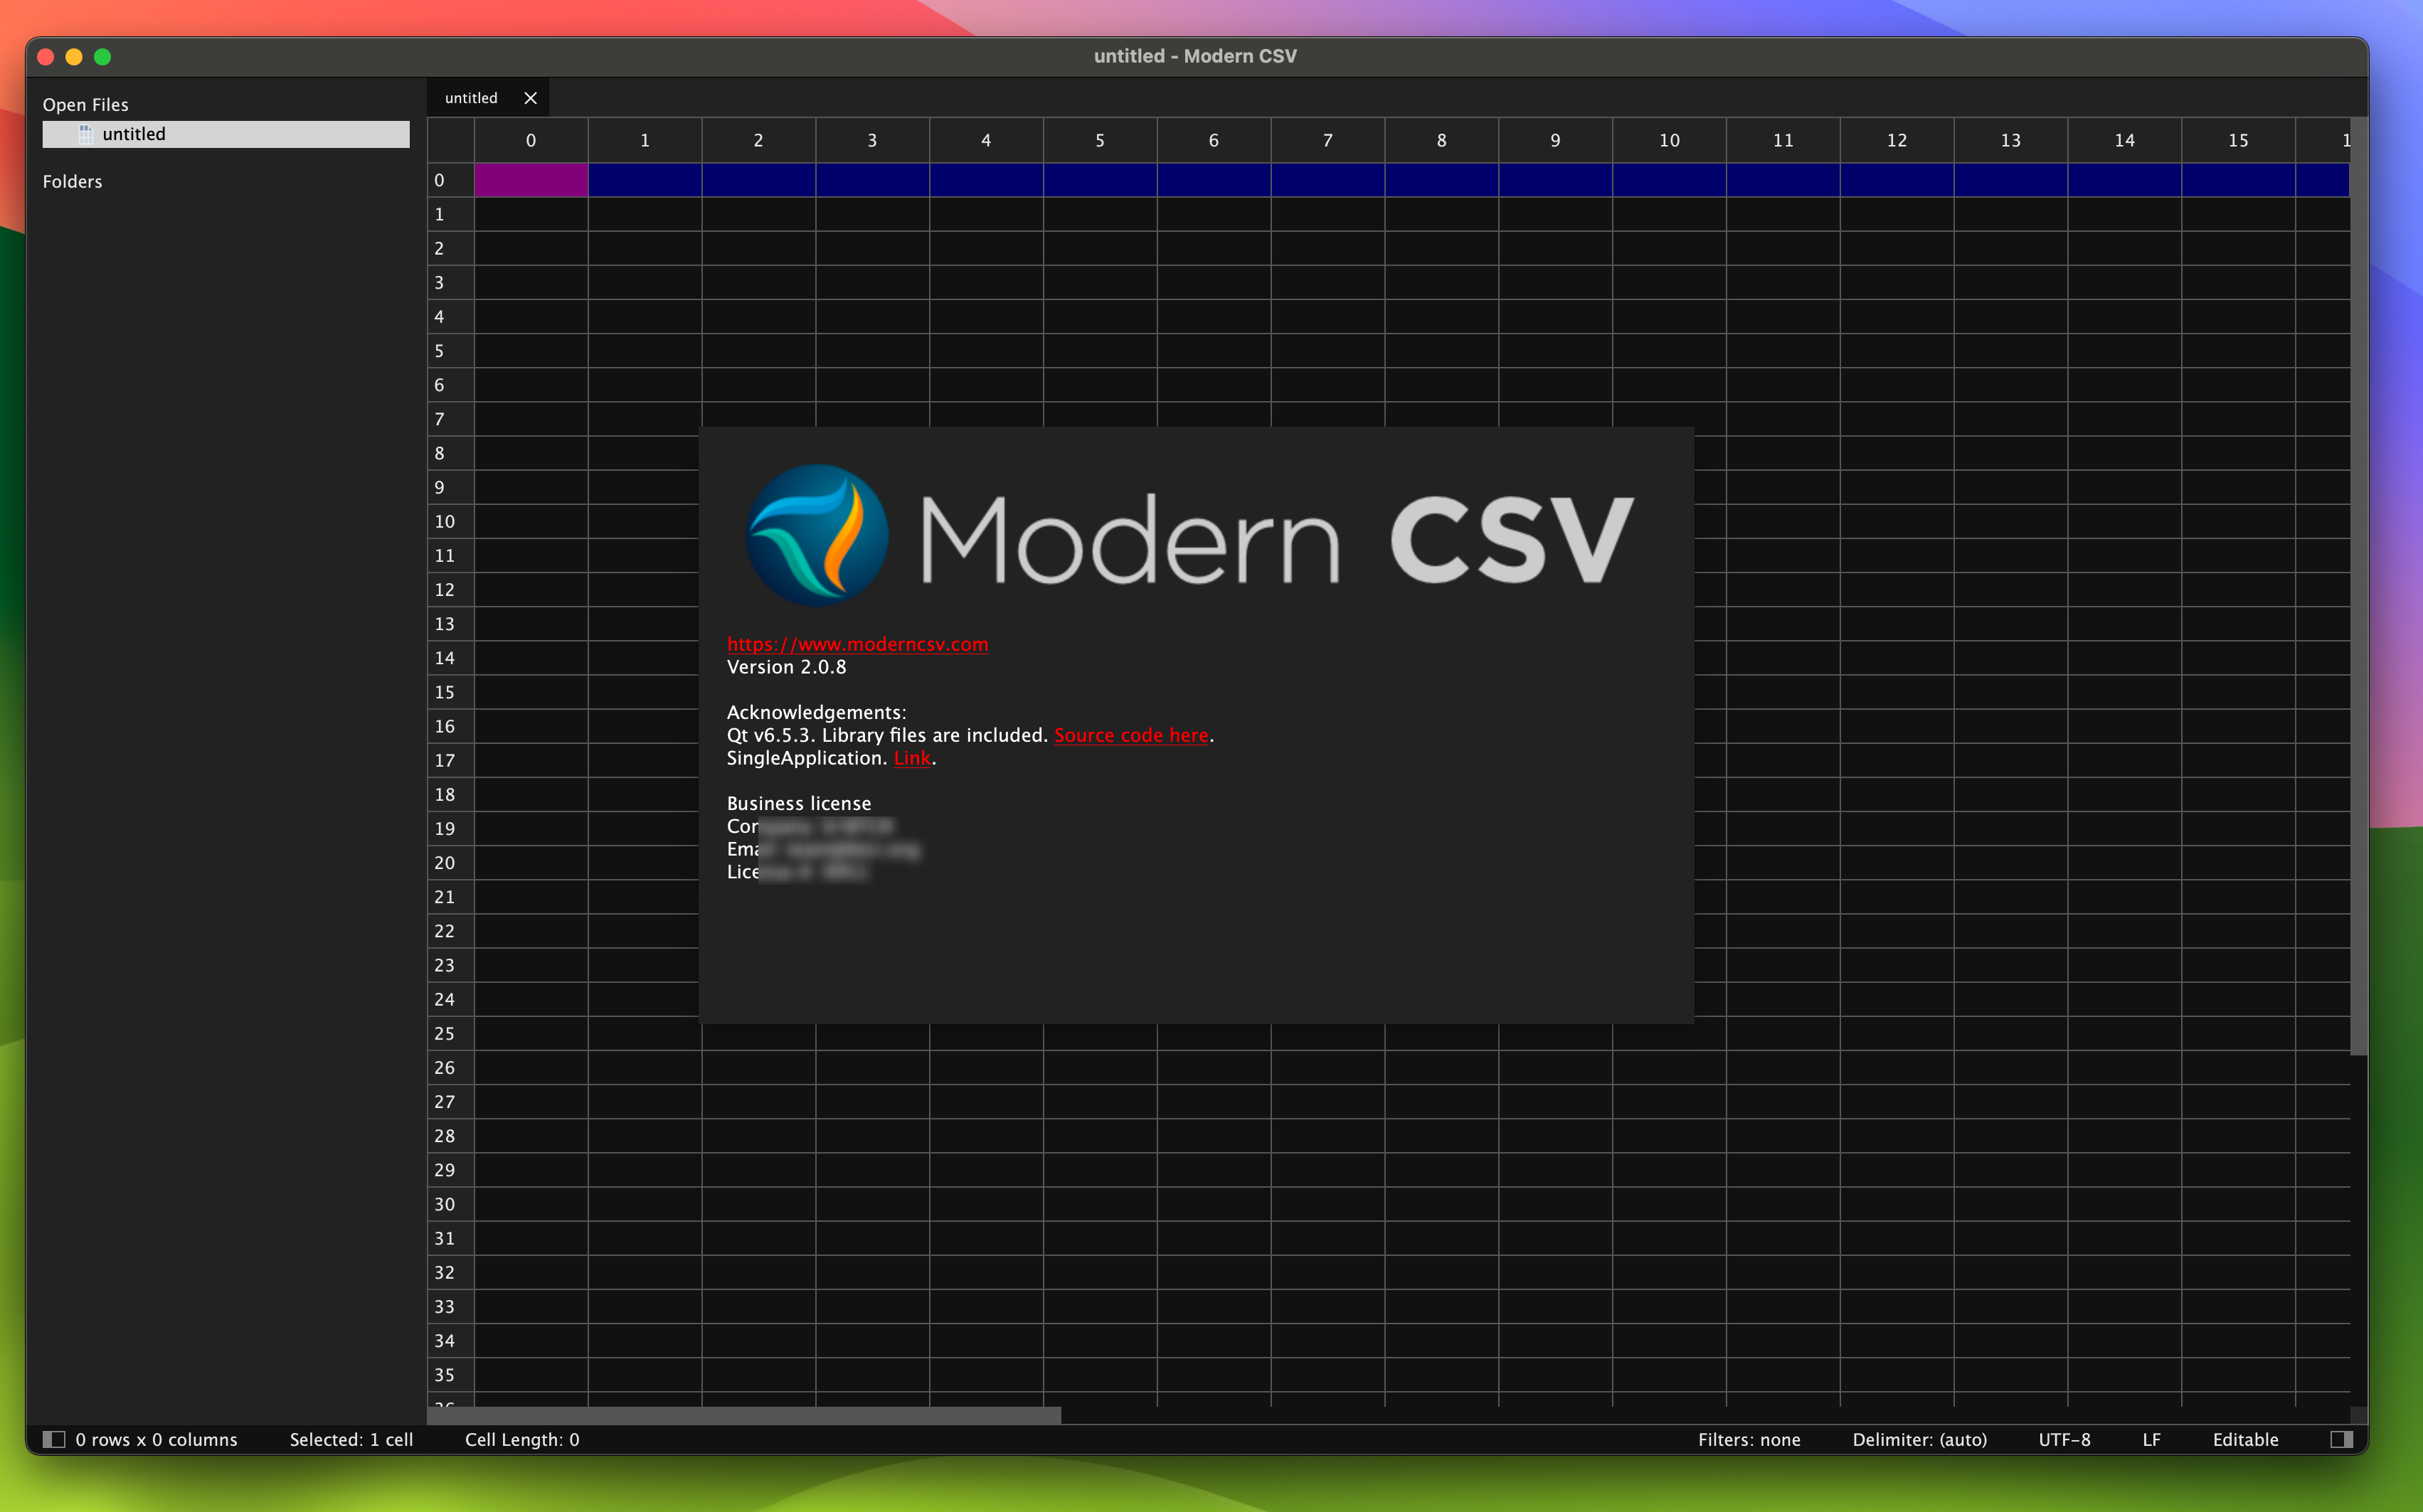Click the Modern CSV logo in the about dialog
This screenshot has height=1512, width=2423.
pos(817,535)
